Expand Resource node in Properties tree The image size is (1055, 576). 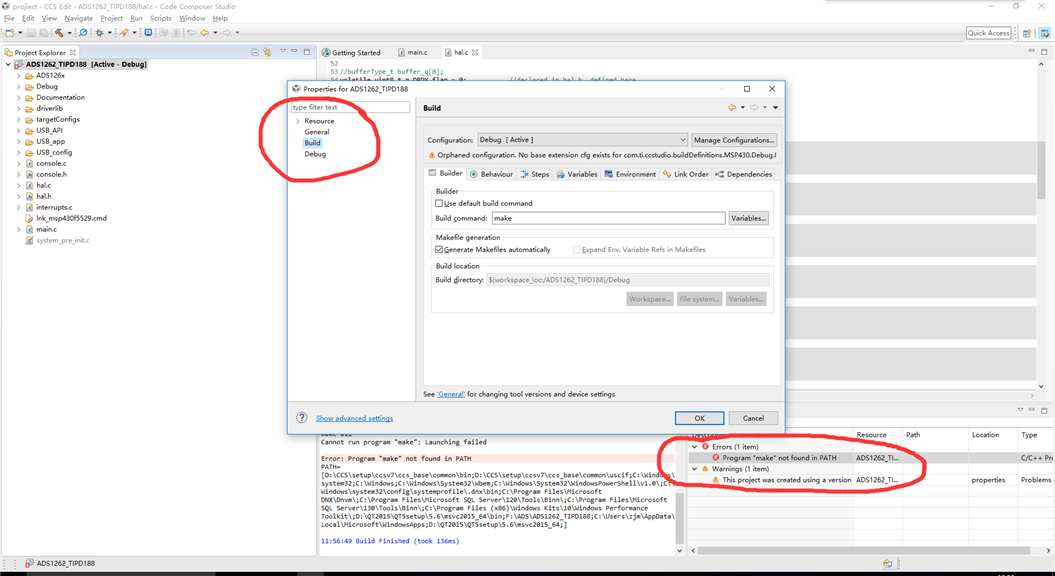pos(298,121)
